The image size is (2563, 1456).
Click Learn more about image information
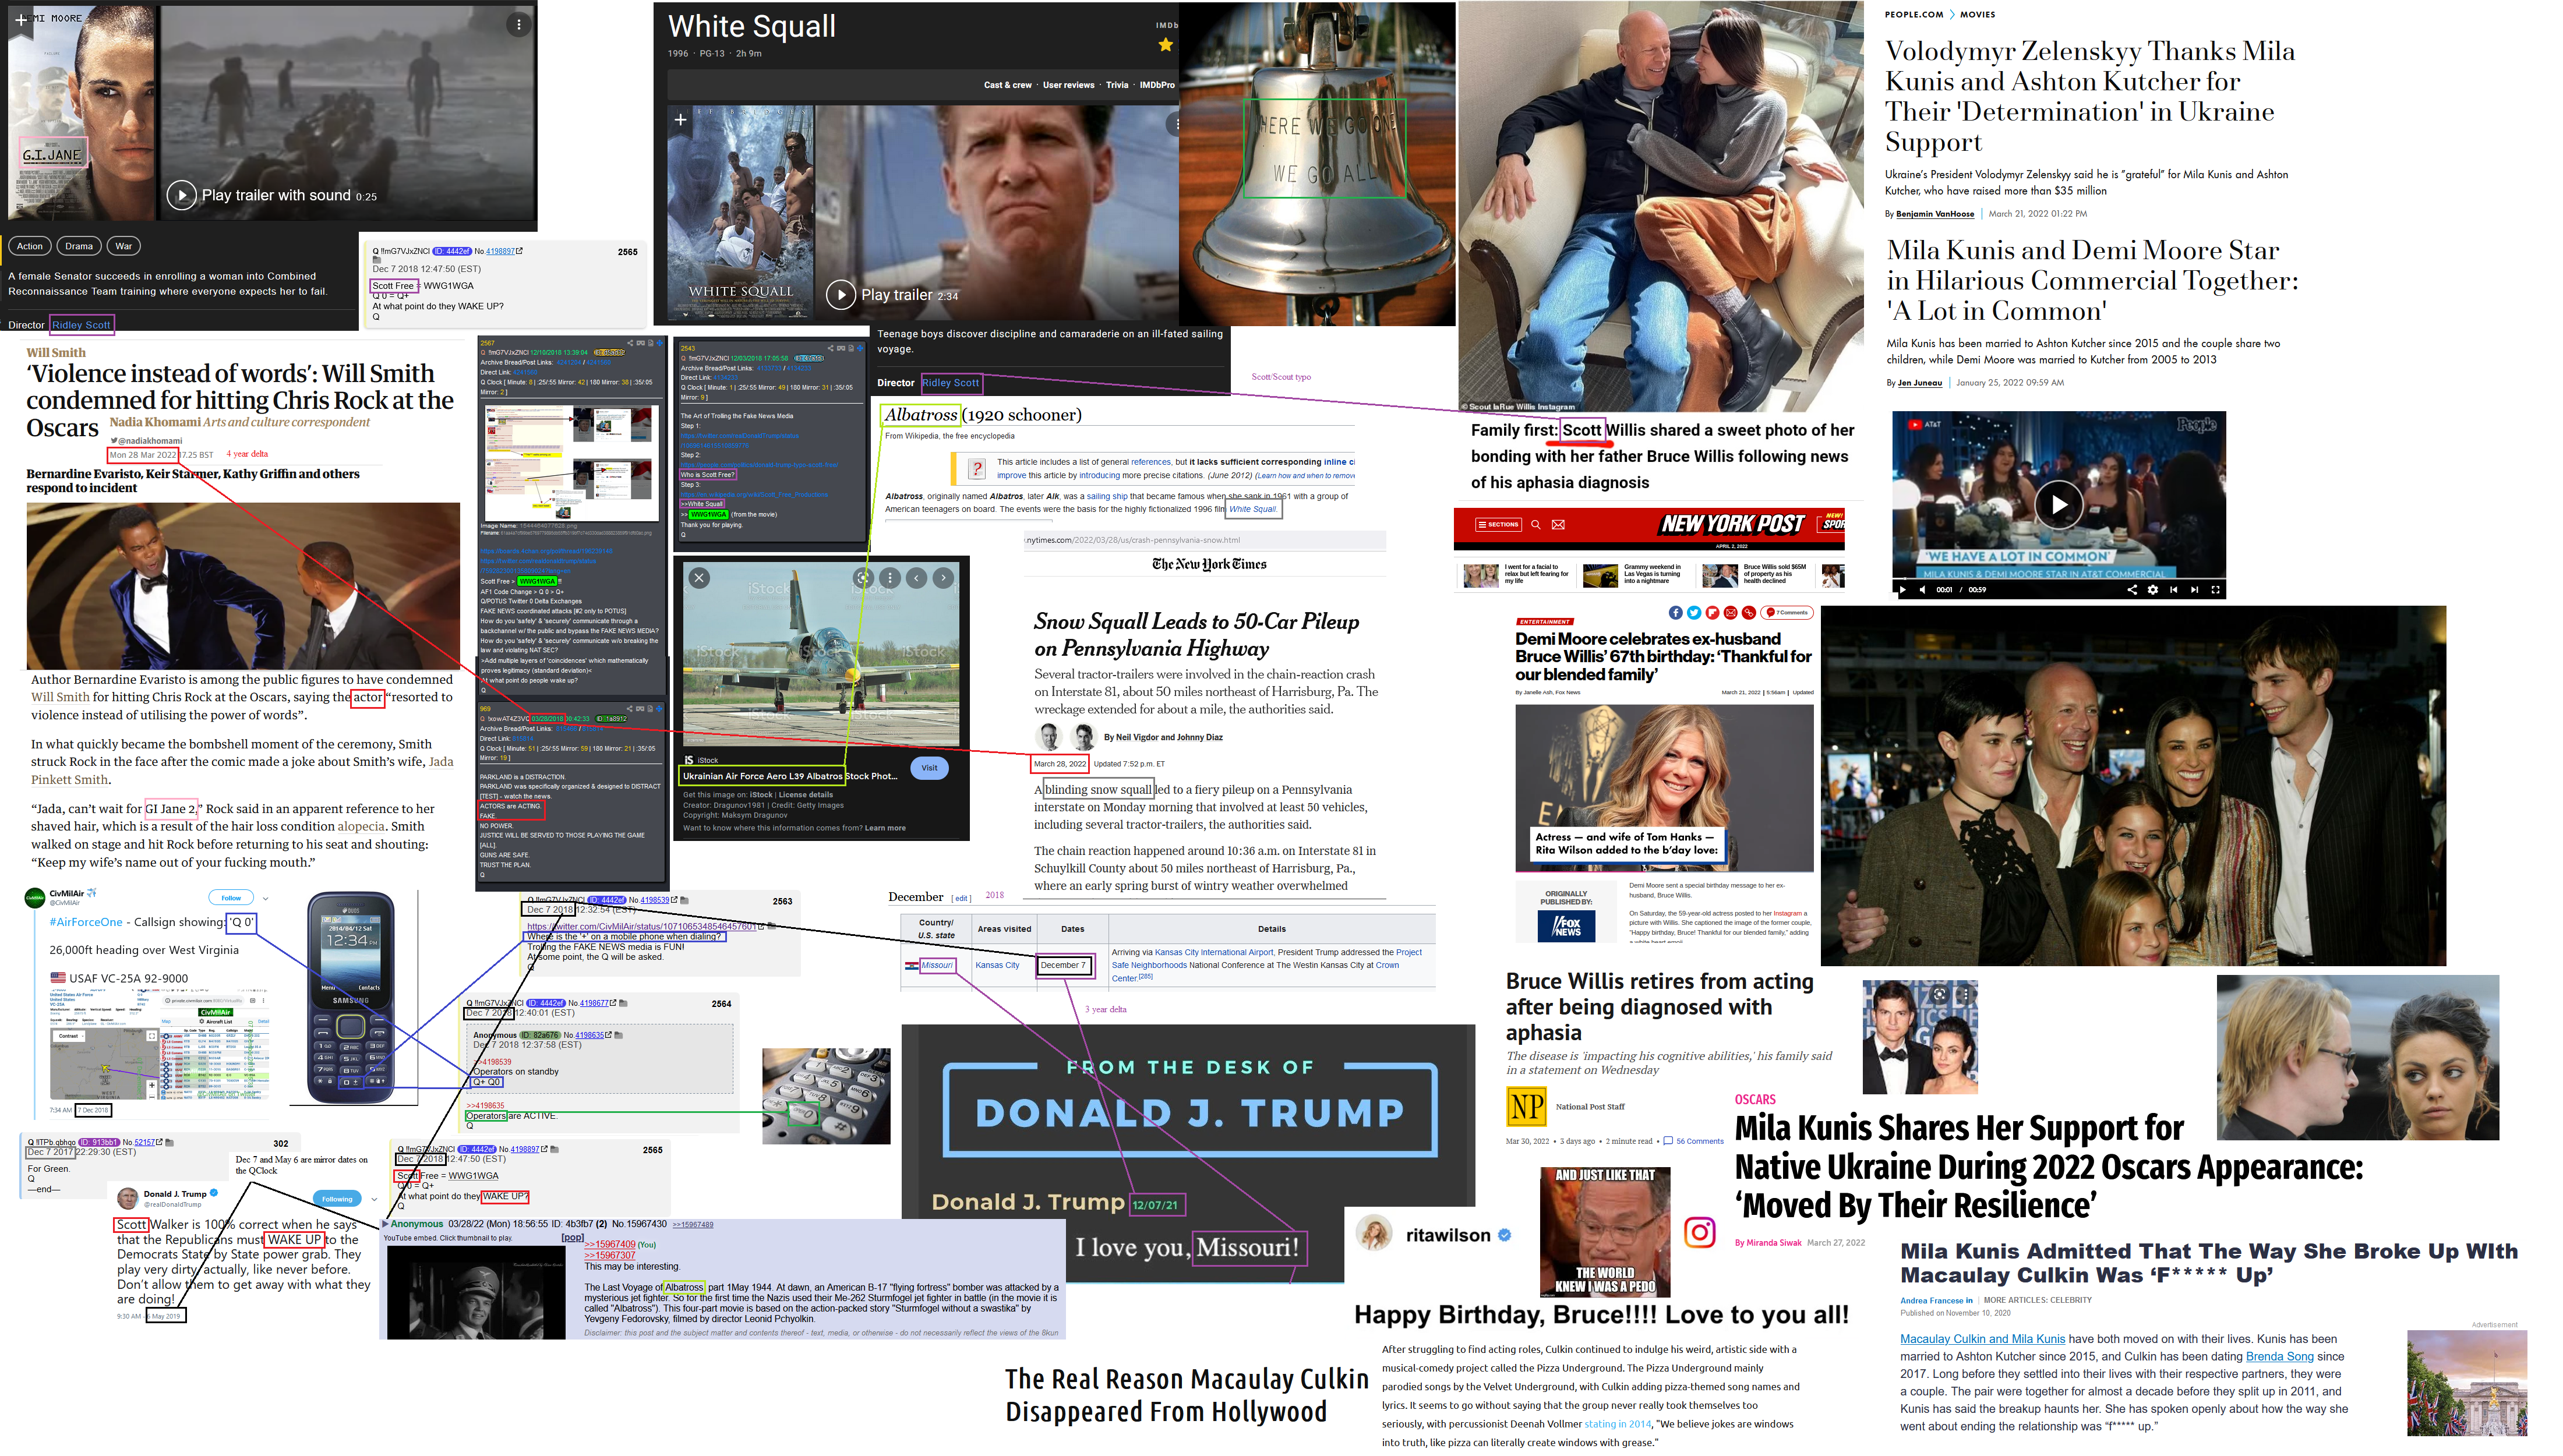[884, 828]
